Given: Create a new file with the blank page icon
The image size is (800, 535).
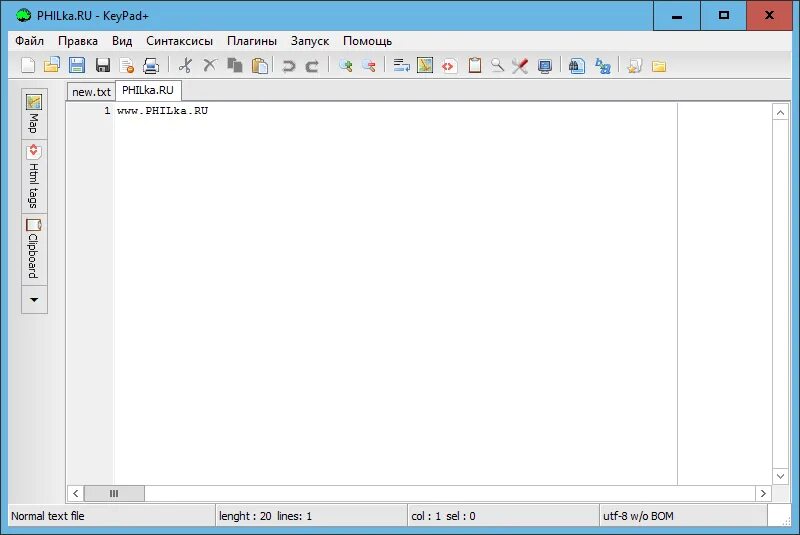Looking at the screenshot, I should point(28,65).
